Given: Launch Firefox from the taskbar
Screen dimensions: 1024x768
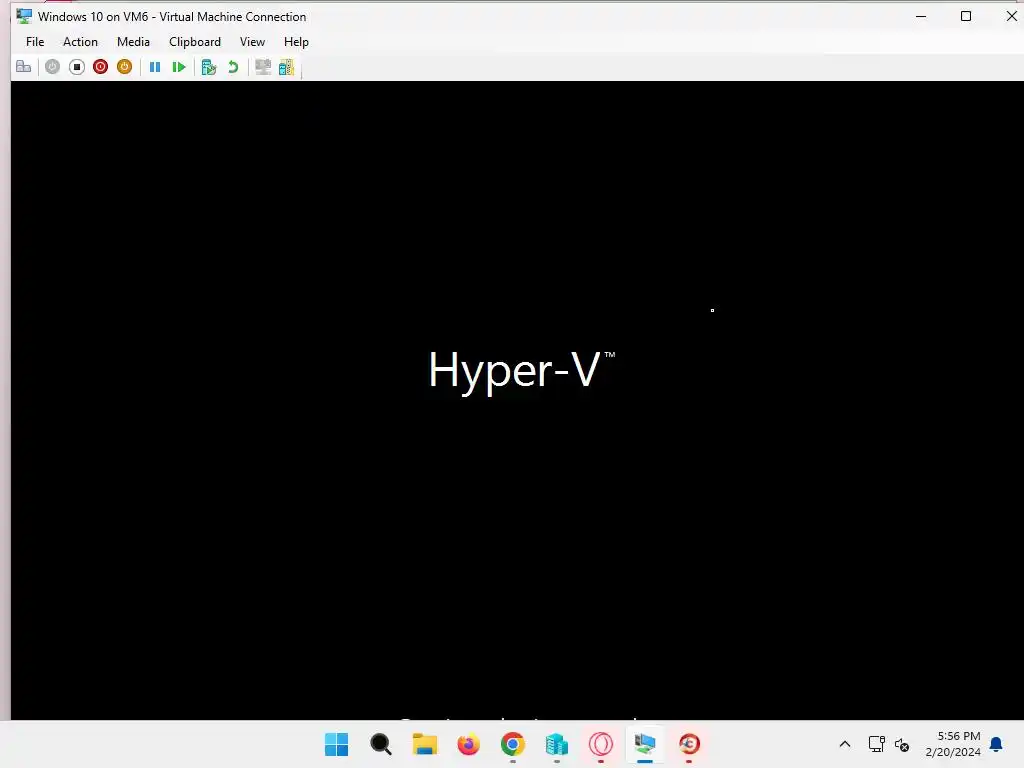Looking at the screenshot, I should click(x=468, y=744).
